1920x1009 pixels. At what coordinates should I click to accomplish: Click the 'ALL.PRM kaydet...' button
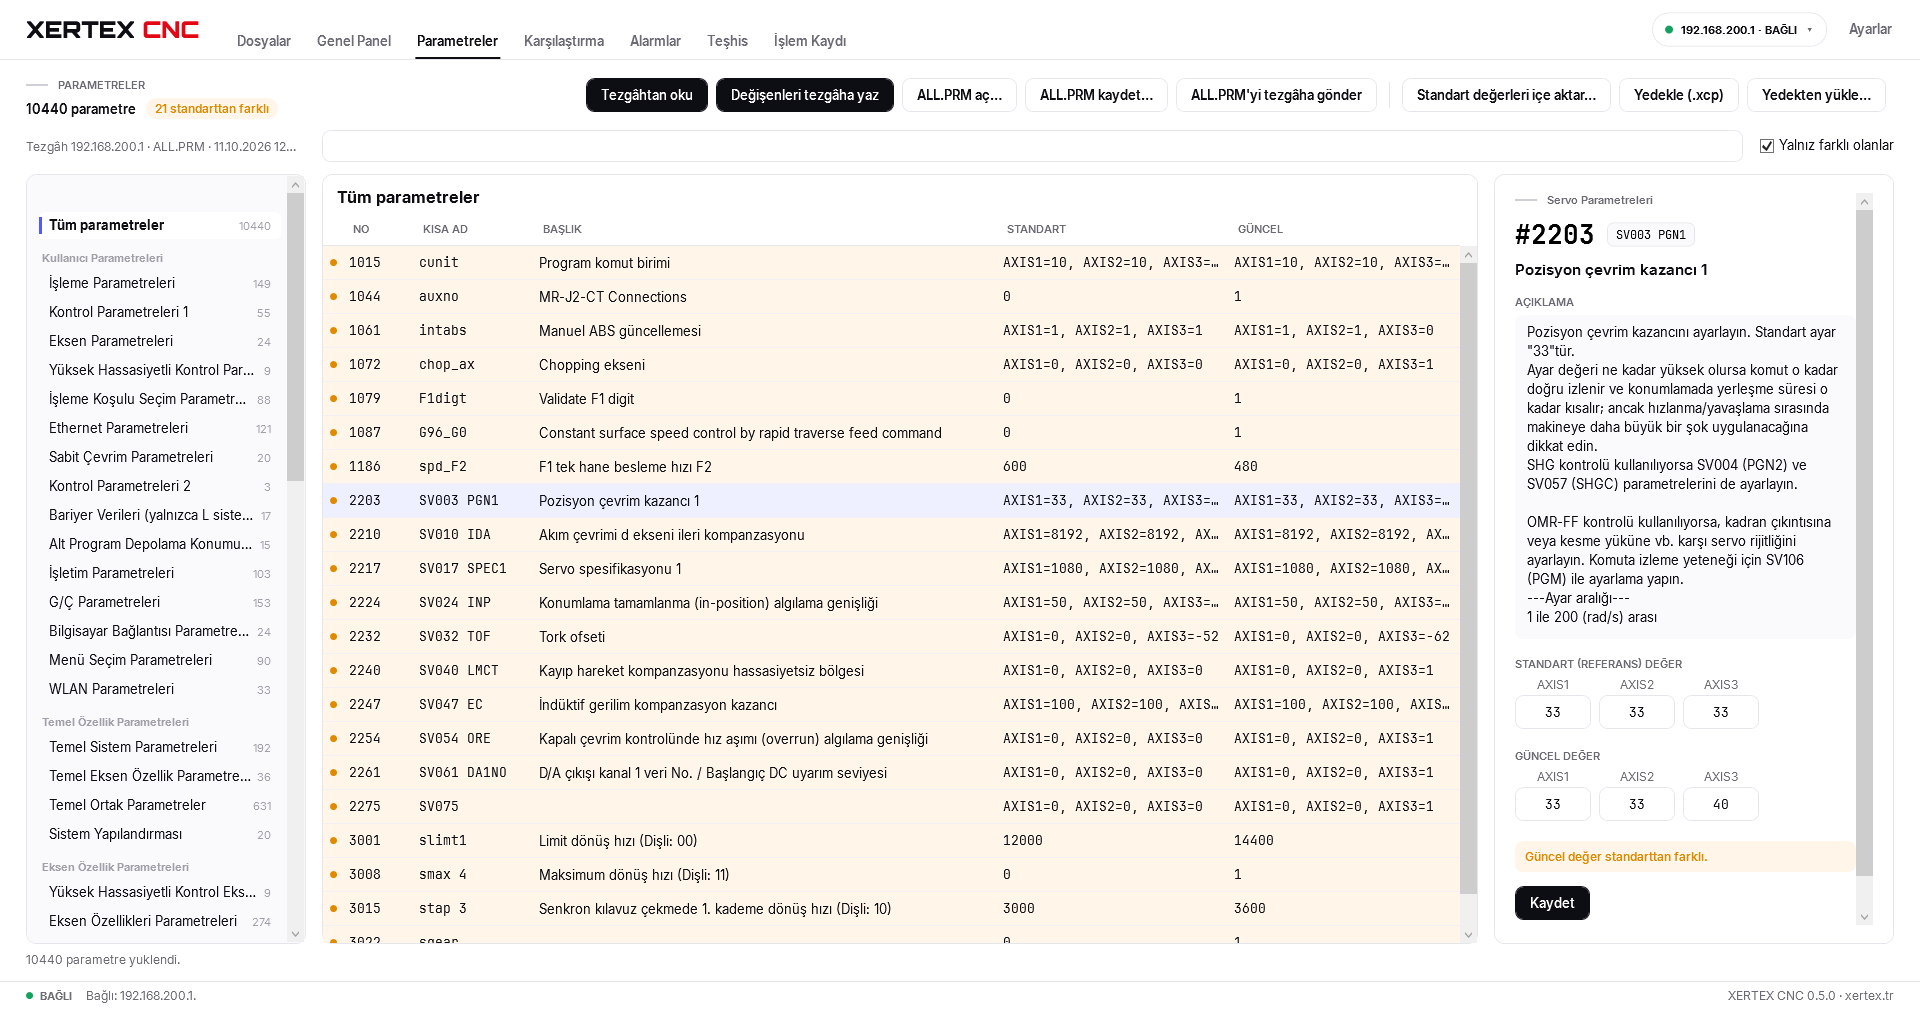[x=1096, y=95]
